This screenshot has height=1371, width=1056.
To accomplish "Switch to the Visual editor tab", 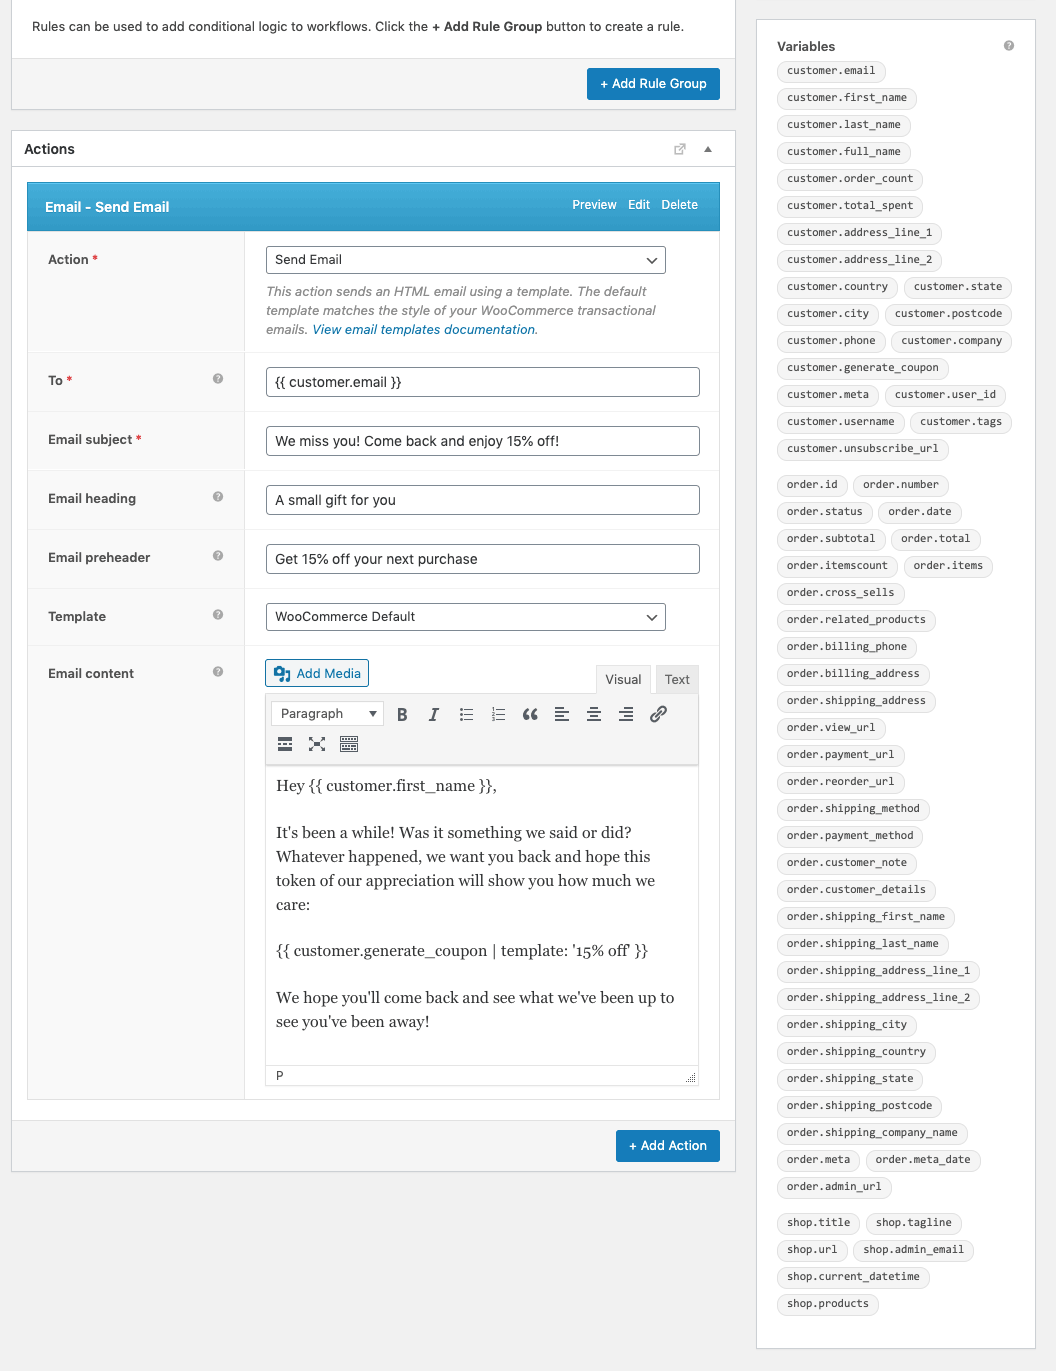I will pyautogui.click(x=623, y=680).
